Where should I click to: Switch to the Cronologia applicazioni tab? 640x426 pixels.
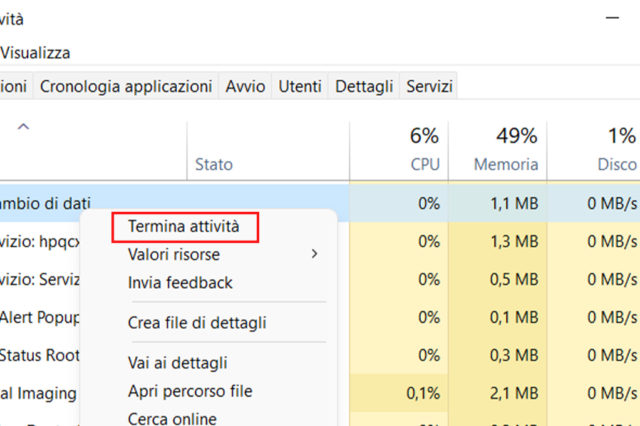(x=126, y=86)
